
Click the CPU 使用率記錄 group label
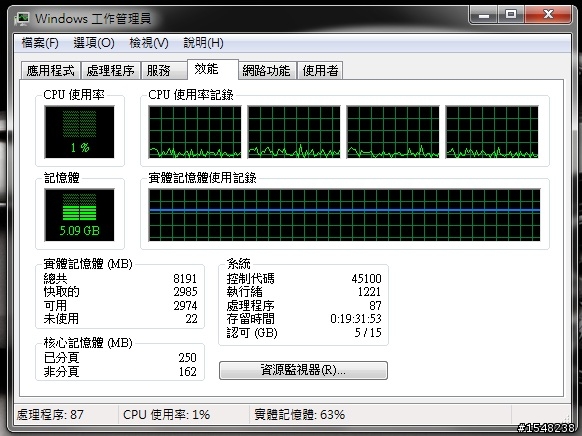point(191,95)
